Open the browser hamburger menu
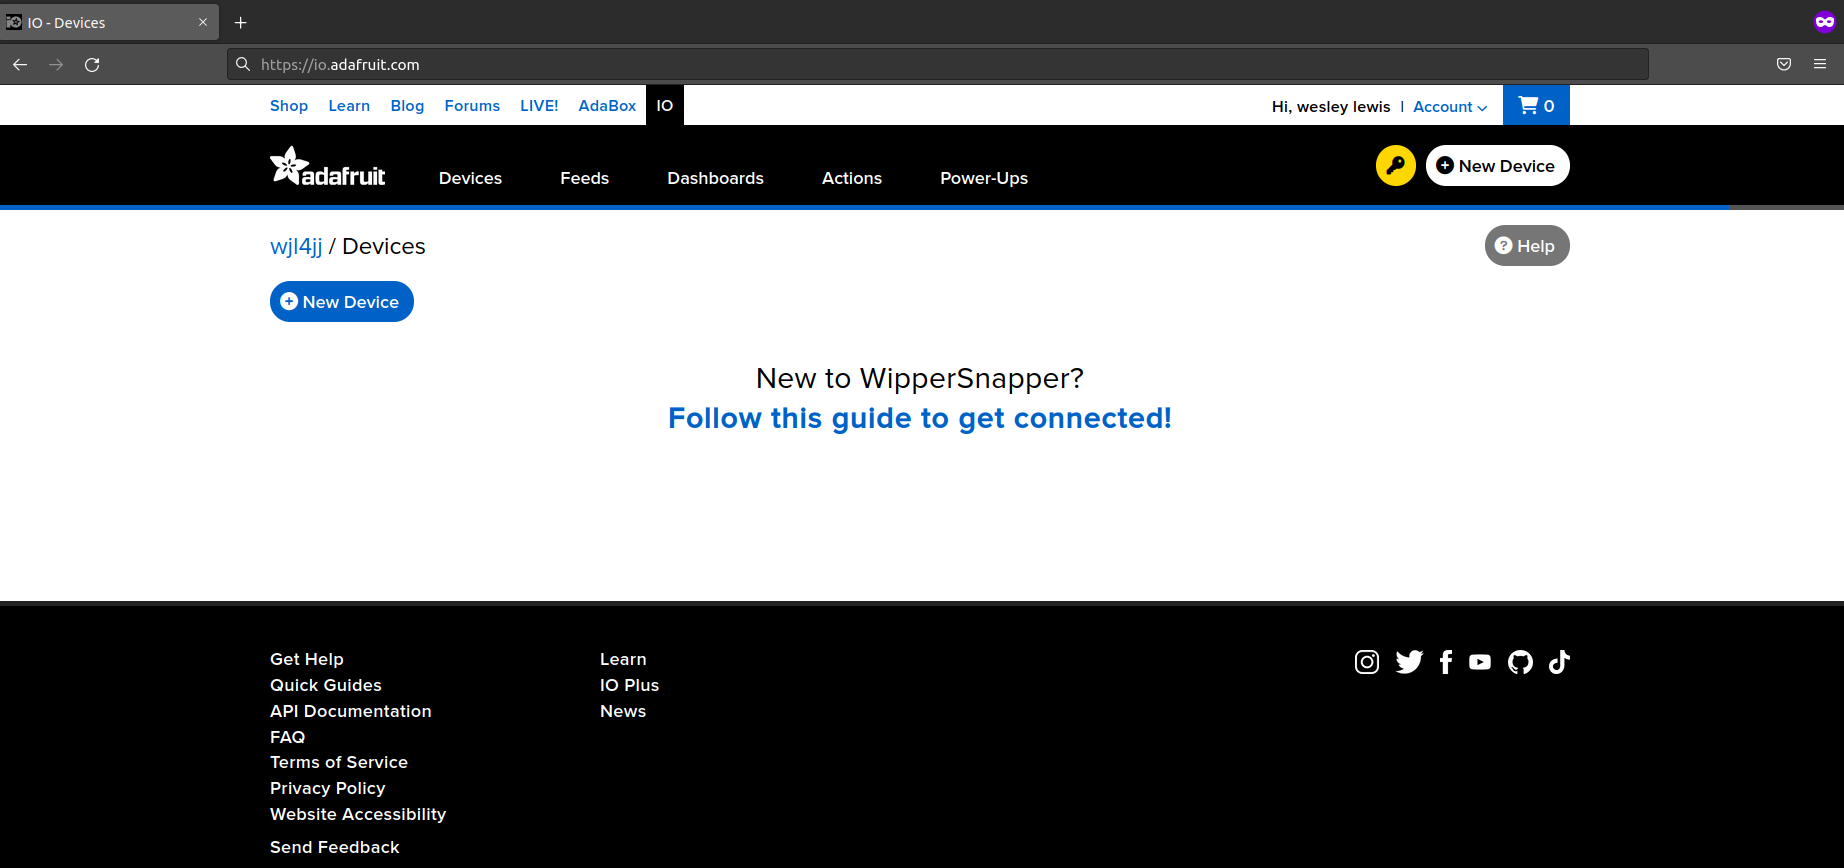The width and height of the screenshot is (1844, 868). 1820,64
